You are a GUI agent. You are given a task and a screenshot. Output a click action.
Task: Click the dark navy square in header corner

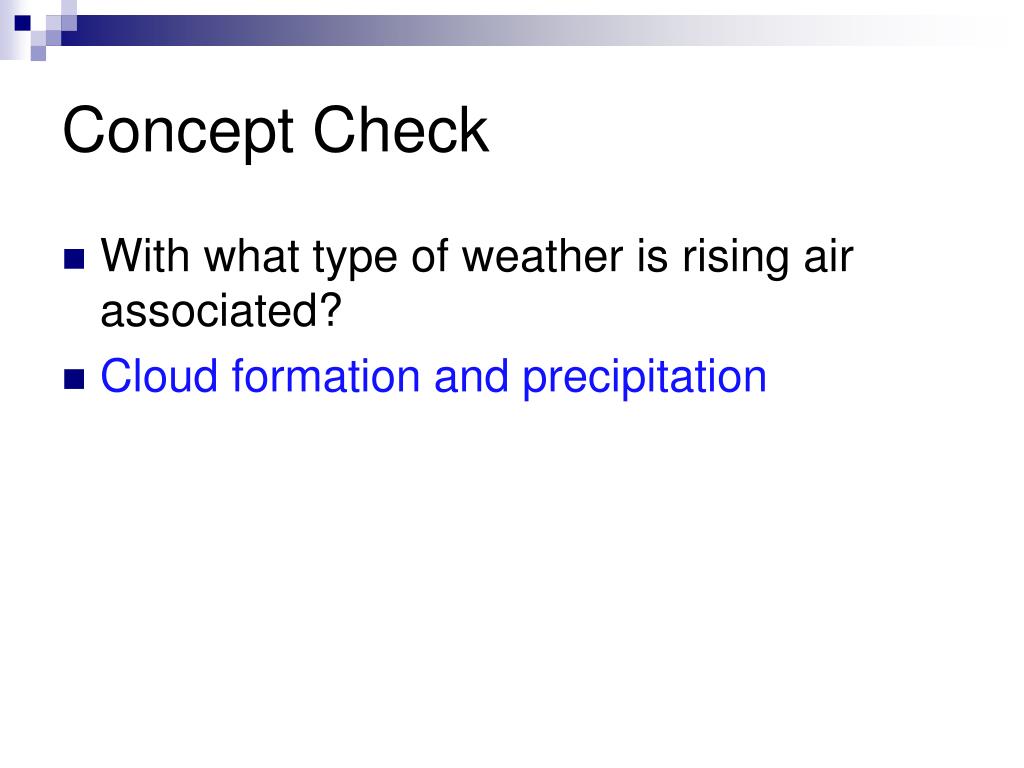pos(23,23)
